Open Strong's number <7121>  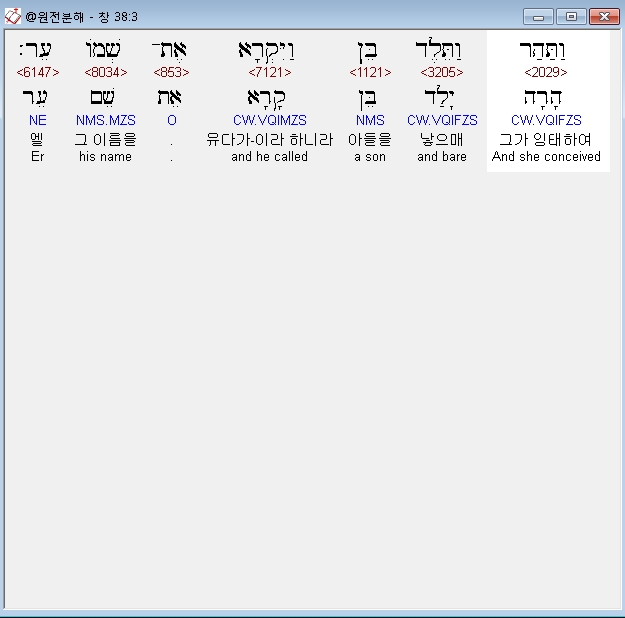pos(269,72)
